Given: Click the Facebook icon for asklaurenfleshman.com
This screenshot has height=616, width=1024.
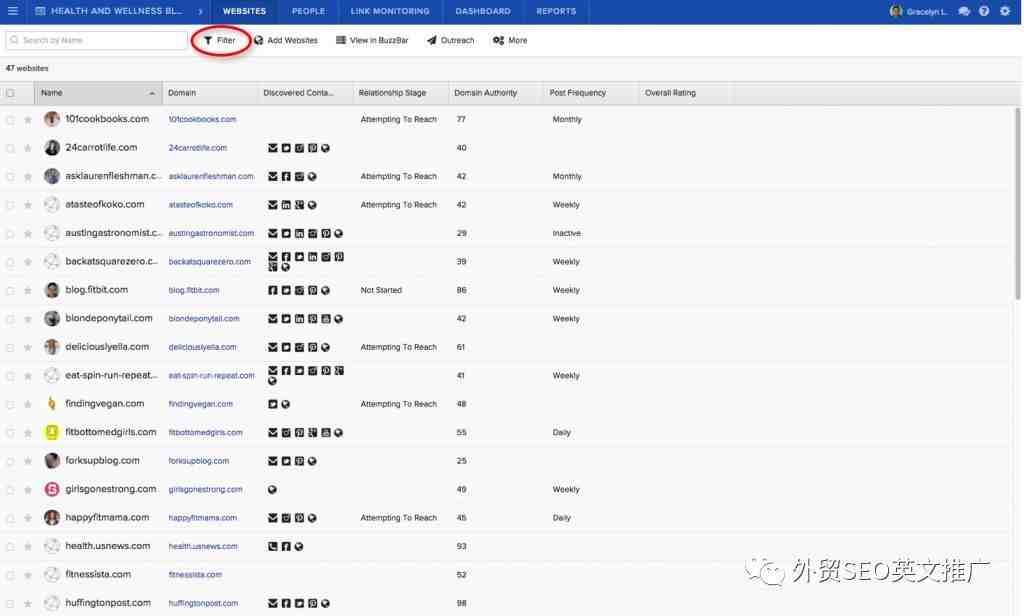Looking at the screenshot, I should click(286, 176).
